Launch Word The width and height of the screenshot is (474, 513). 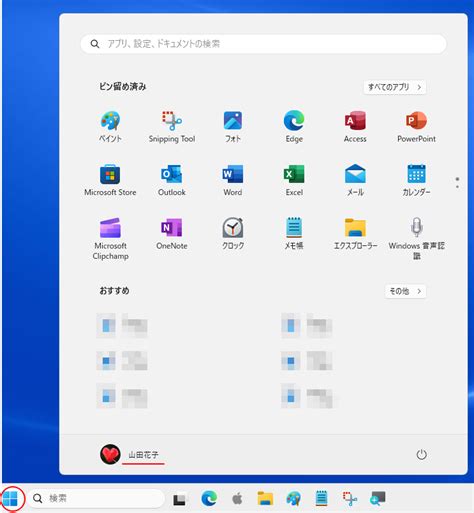(x=233, y=180)
